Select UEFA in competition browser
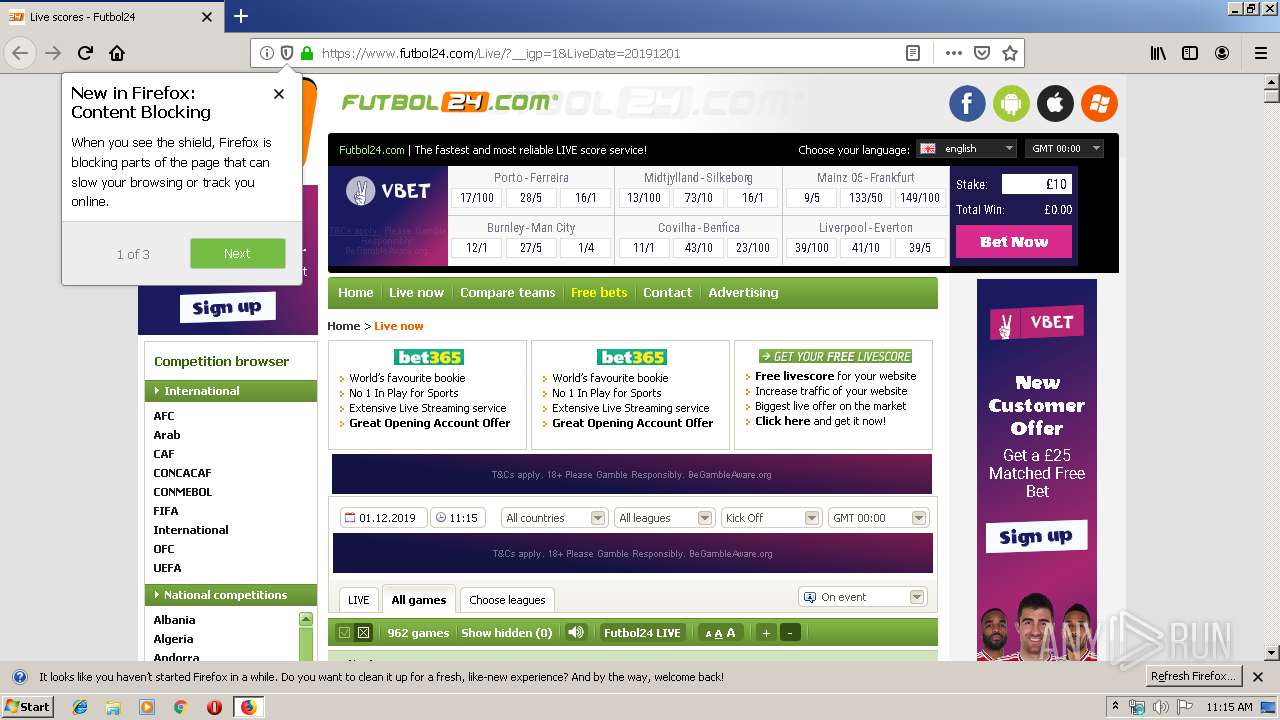Screen dimensions: 1280x720 point(167,568)
